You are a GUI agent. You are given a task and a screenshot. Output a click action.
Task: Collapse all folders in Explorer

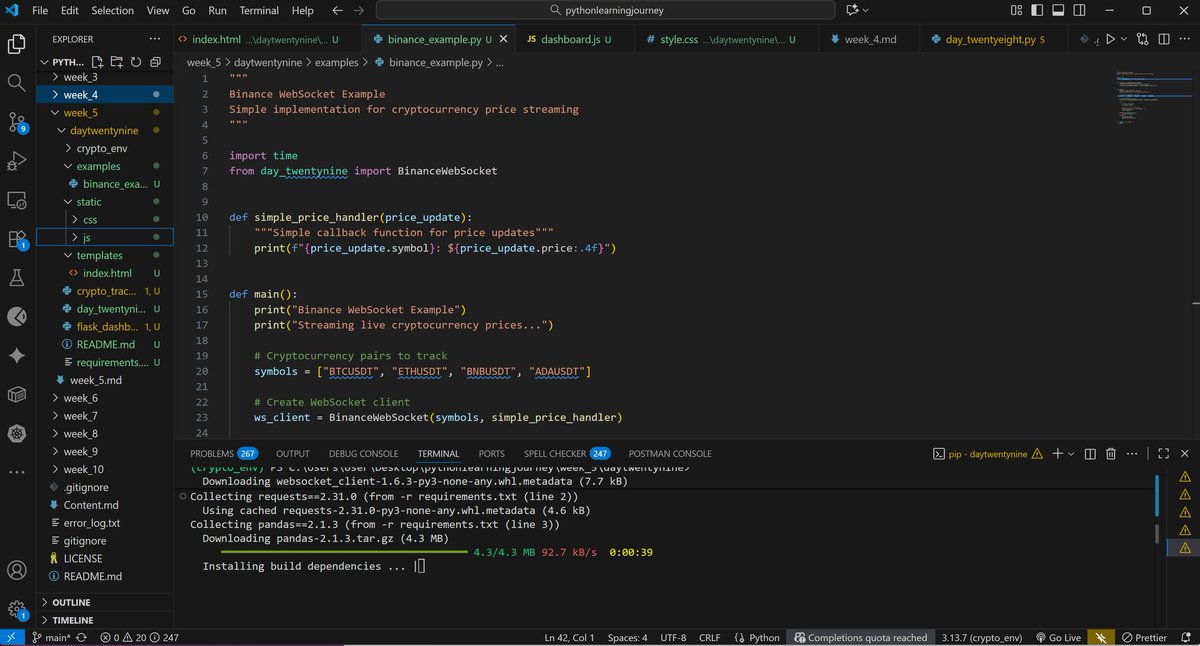tap(153, 62)
